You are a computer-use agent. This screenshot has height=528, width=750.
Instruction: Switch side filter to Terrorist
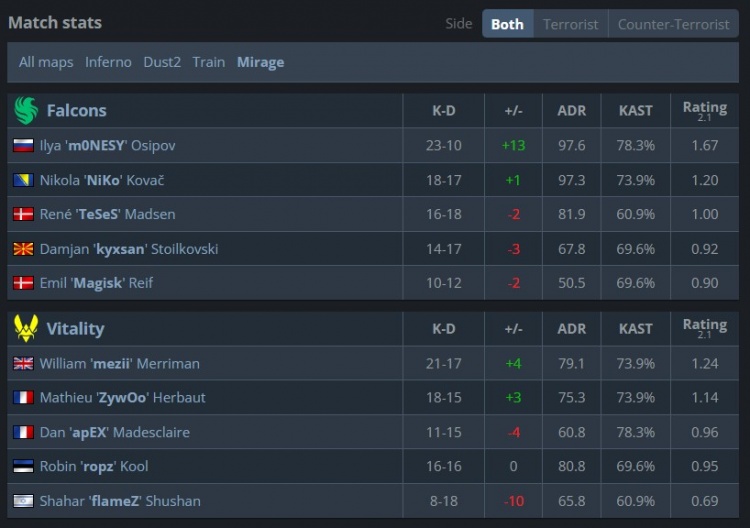click(x=570, y=24)
